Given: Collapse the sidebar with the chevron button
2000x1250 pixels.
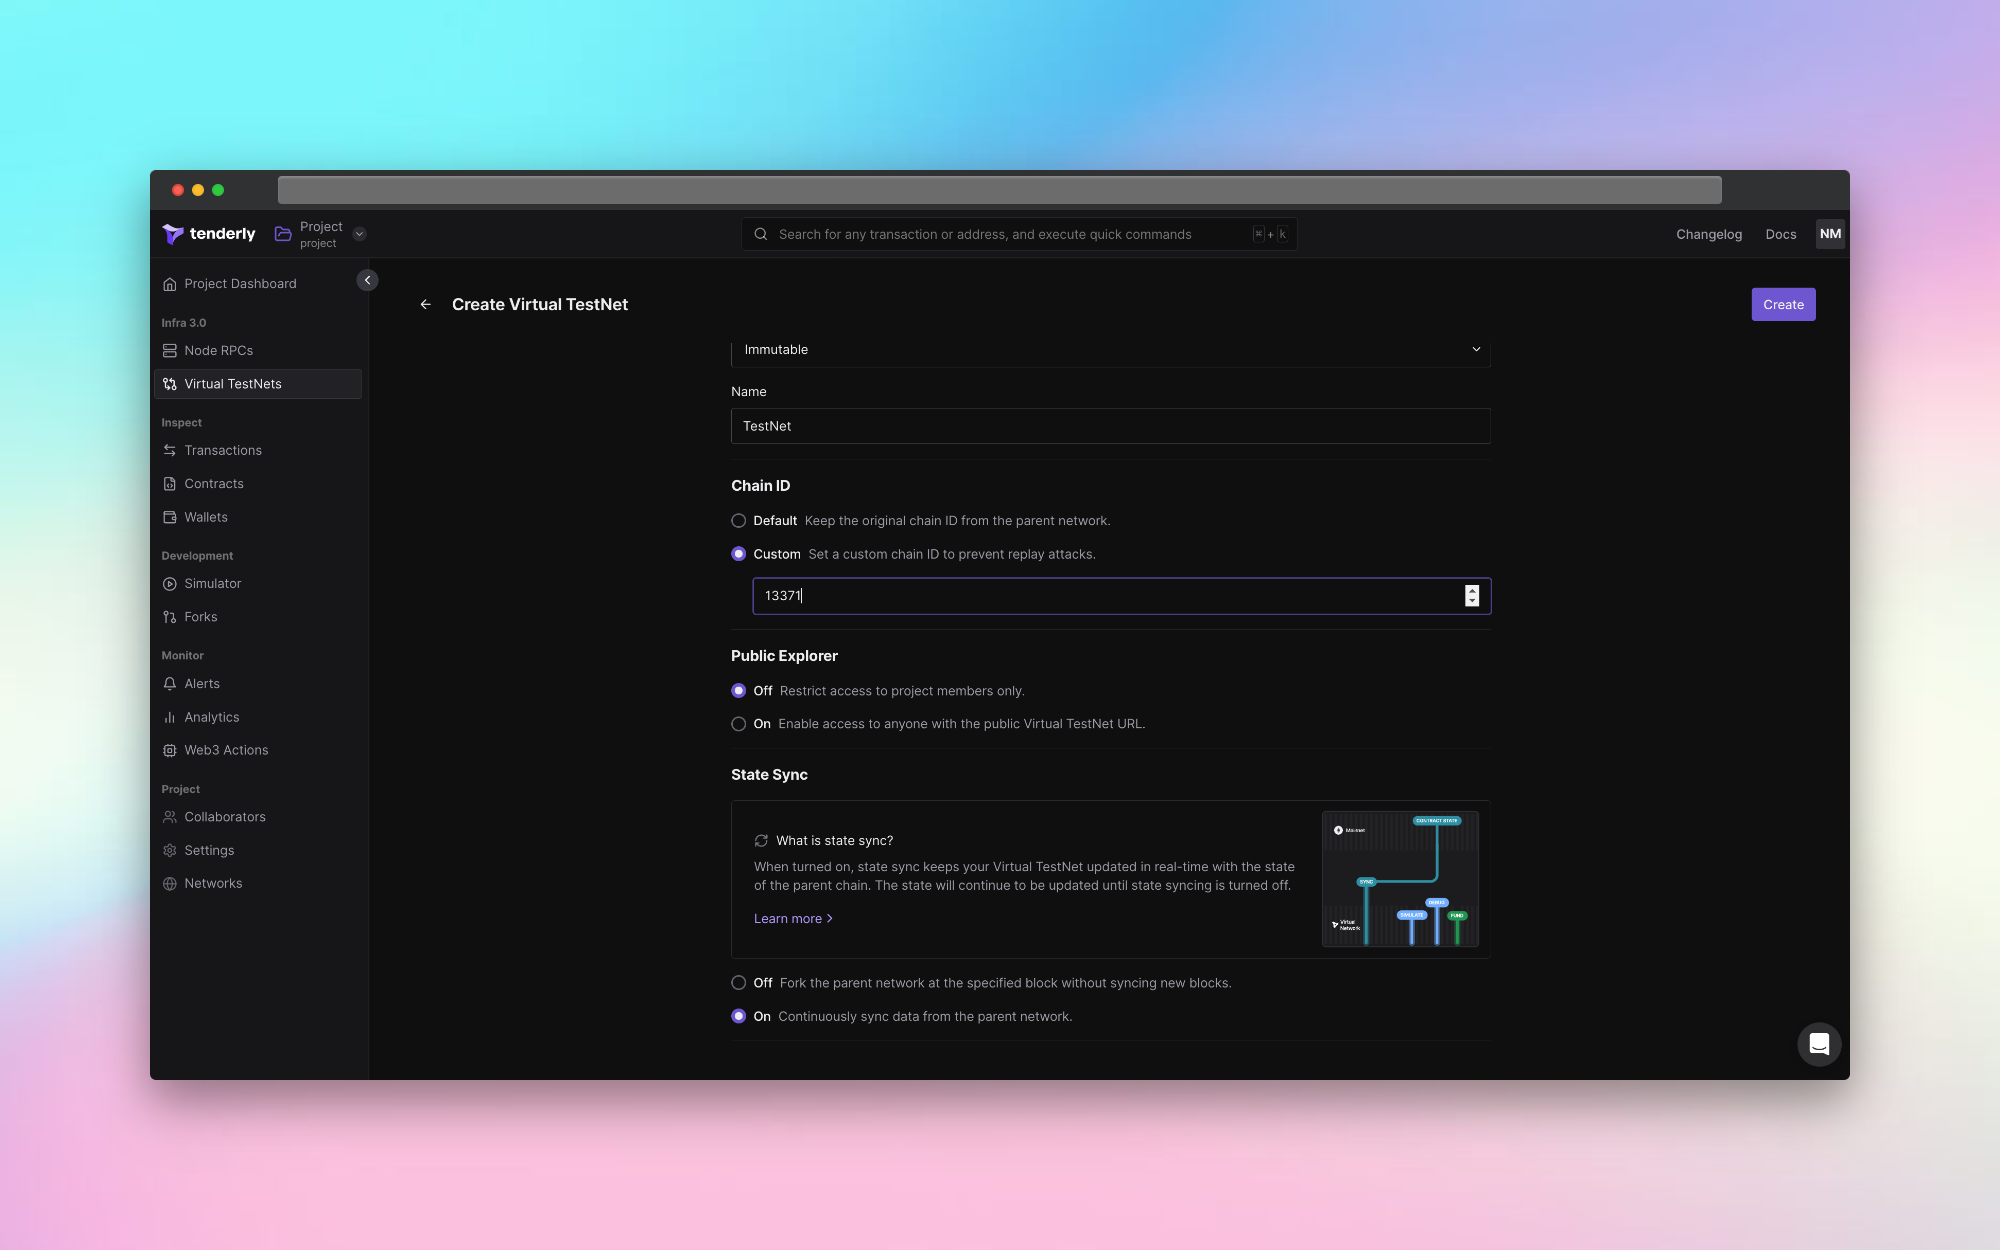Looking at the screenshot, I should [x=367, y=280].
